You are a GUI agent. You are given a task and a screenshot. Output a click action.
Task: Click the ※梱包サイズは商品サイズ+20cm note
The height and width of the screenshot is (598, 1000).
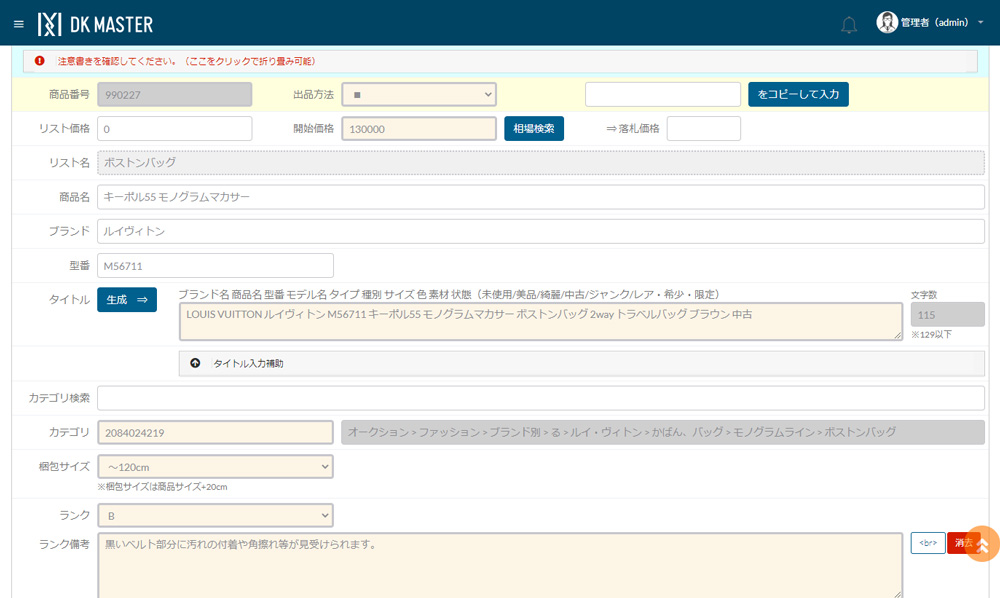tap(163, 486)
